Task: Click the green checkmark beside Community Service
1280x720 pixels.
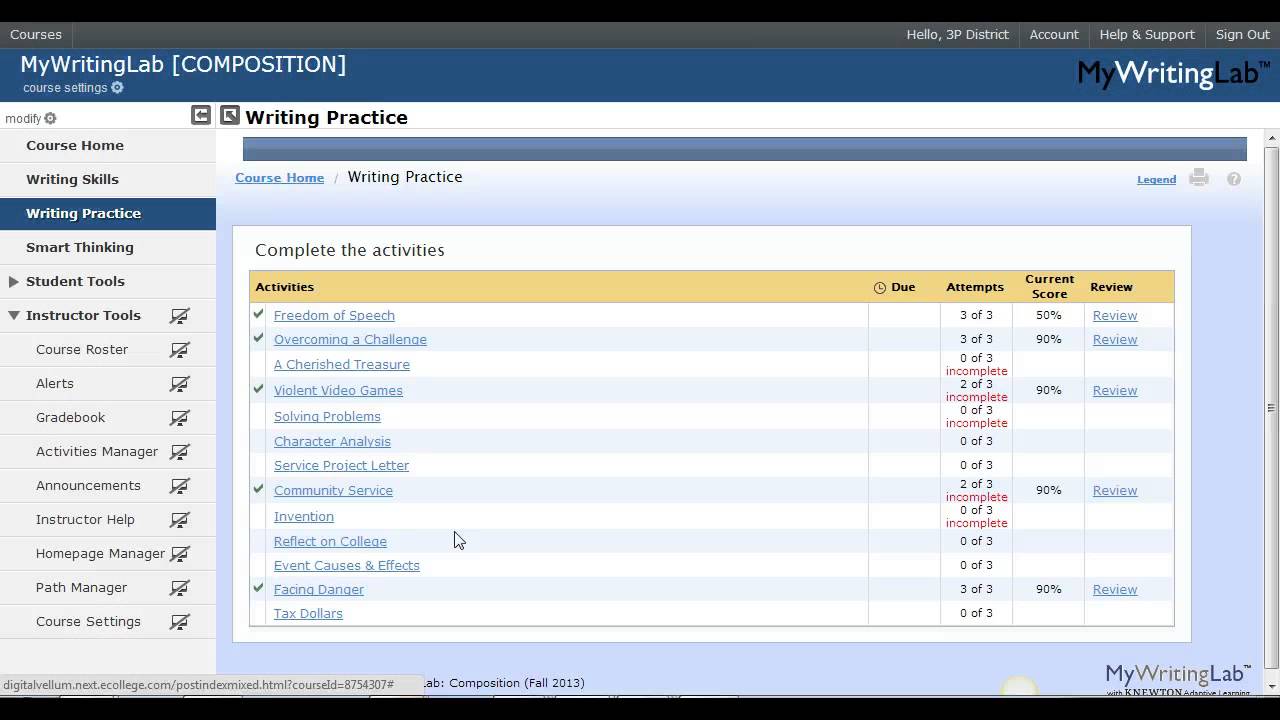Action: pos(259,489)
